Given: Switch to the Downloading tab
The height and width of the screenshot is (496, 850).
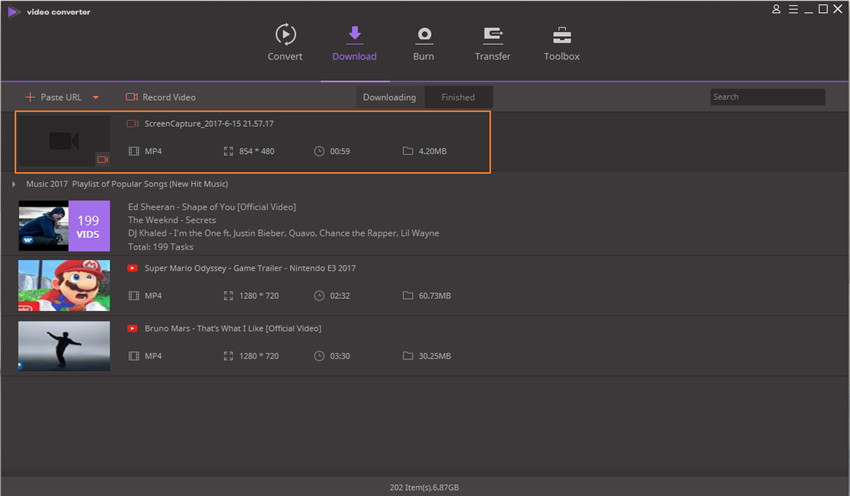Looking at the screenshot, I should pos(389,97).
